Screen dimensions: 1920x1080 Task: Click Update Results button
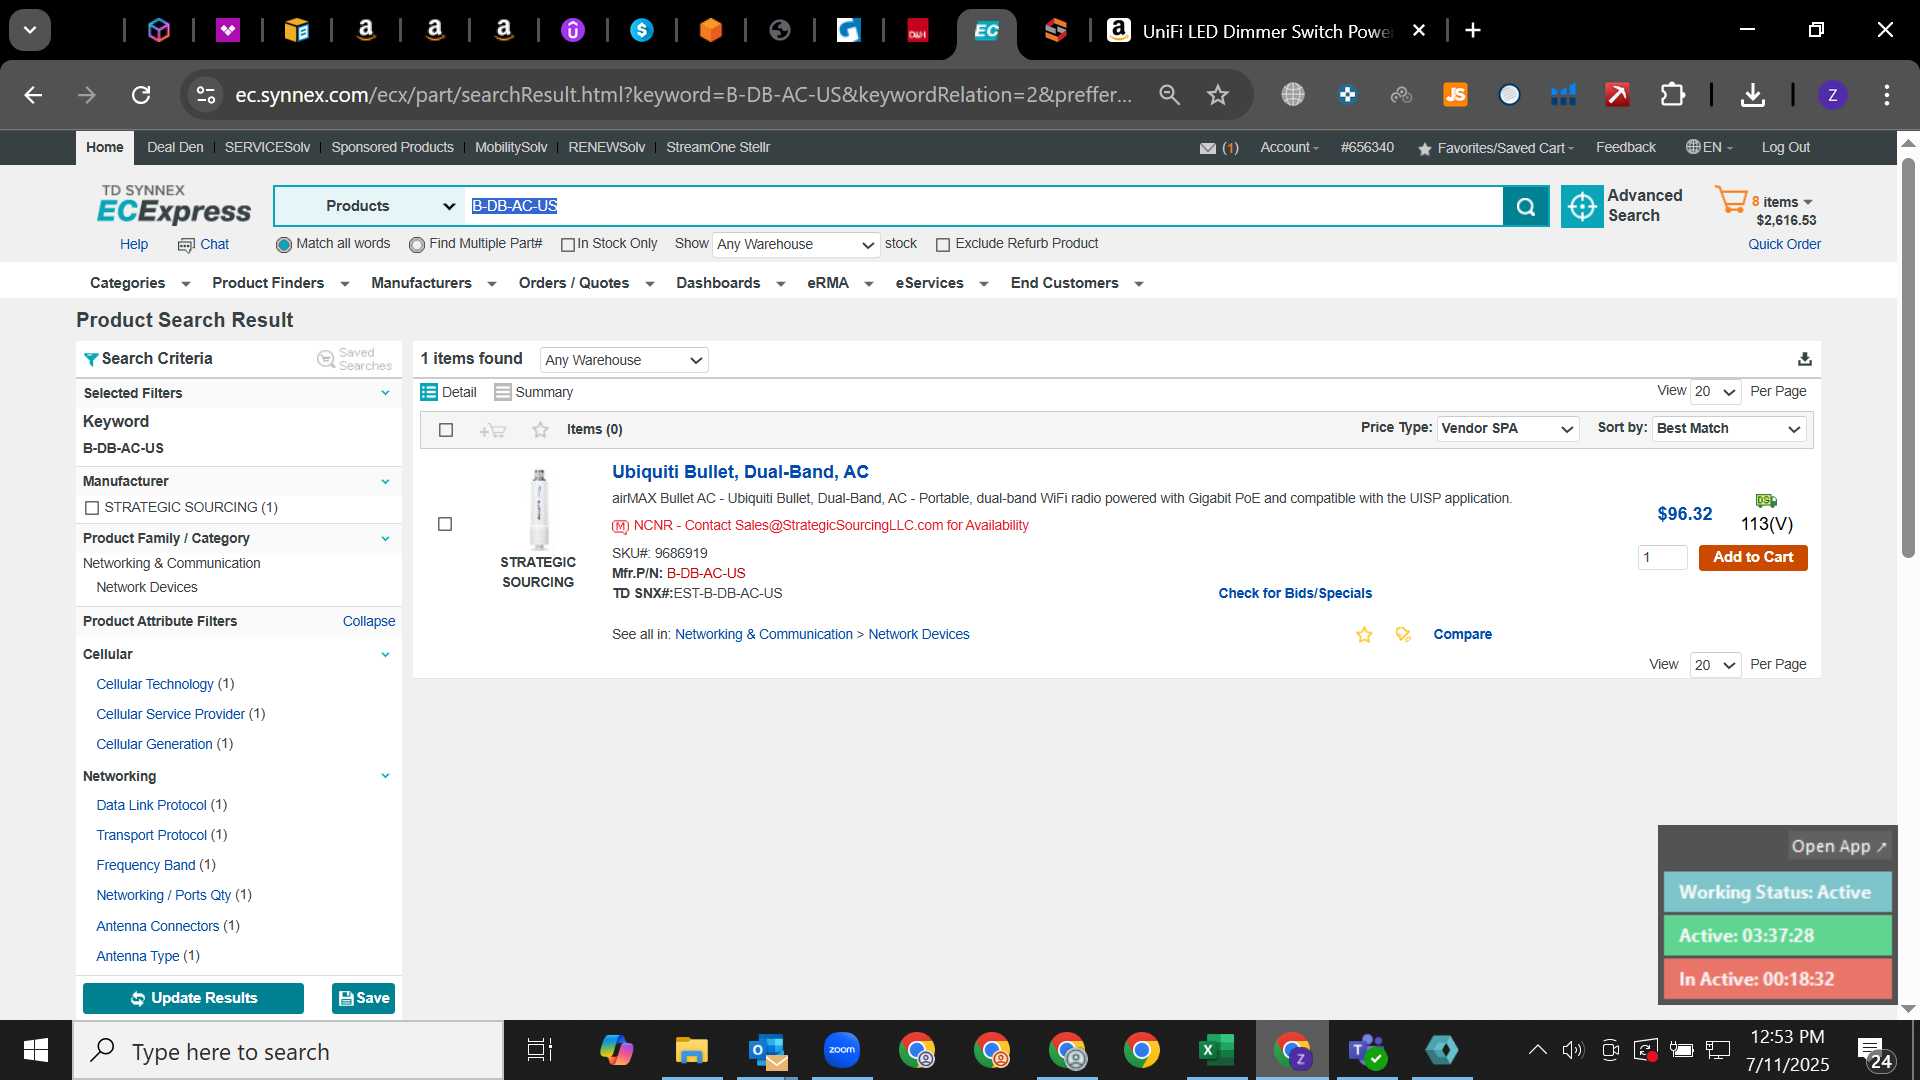point(193,999)
